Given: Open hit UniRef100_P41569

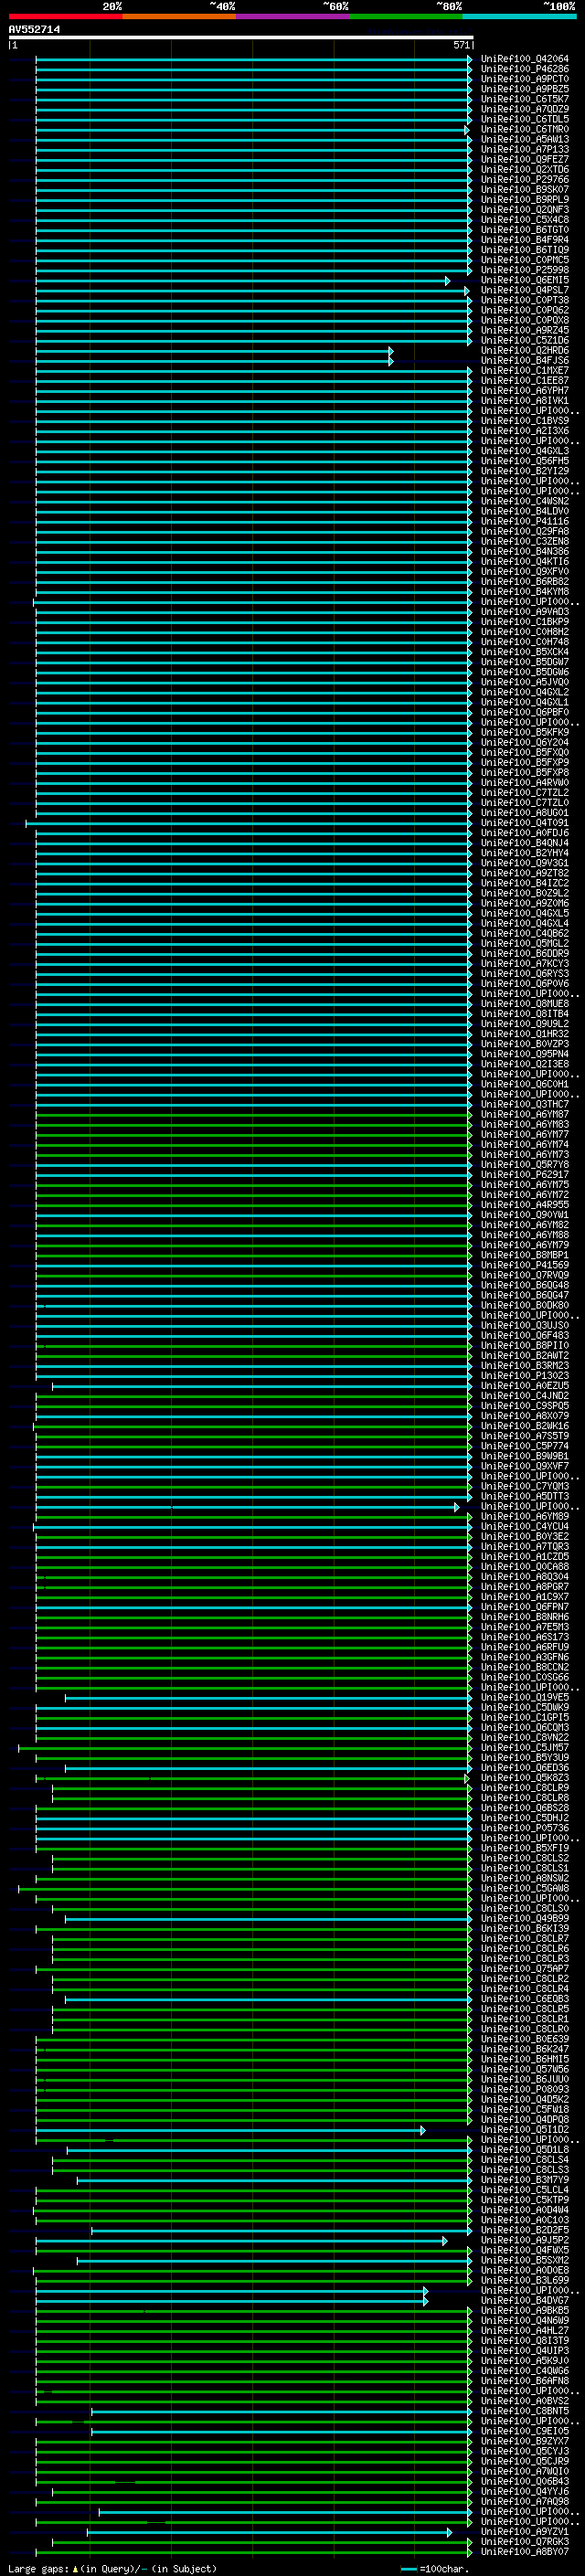Looking at the screenshot, I should 525,1265.
